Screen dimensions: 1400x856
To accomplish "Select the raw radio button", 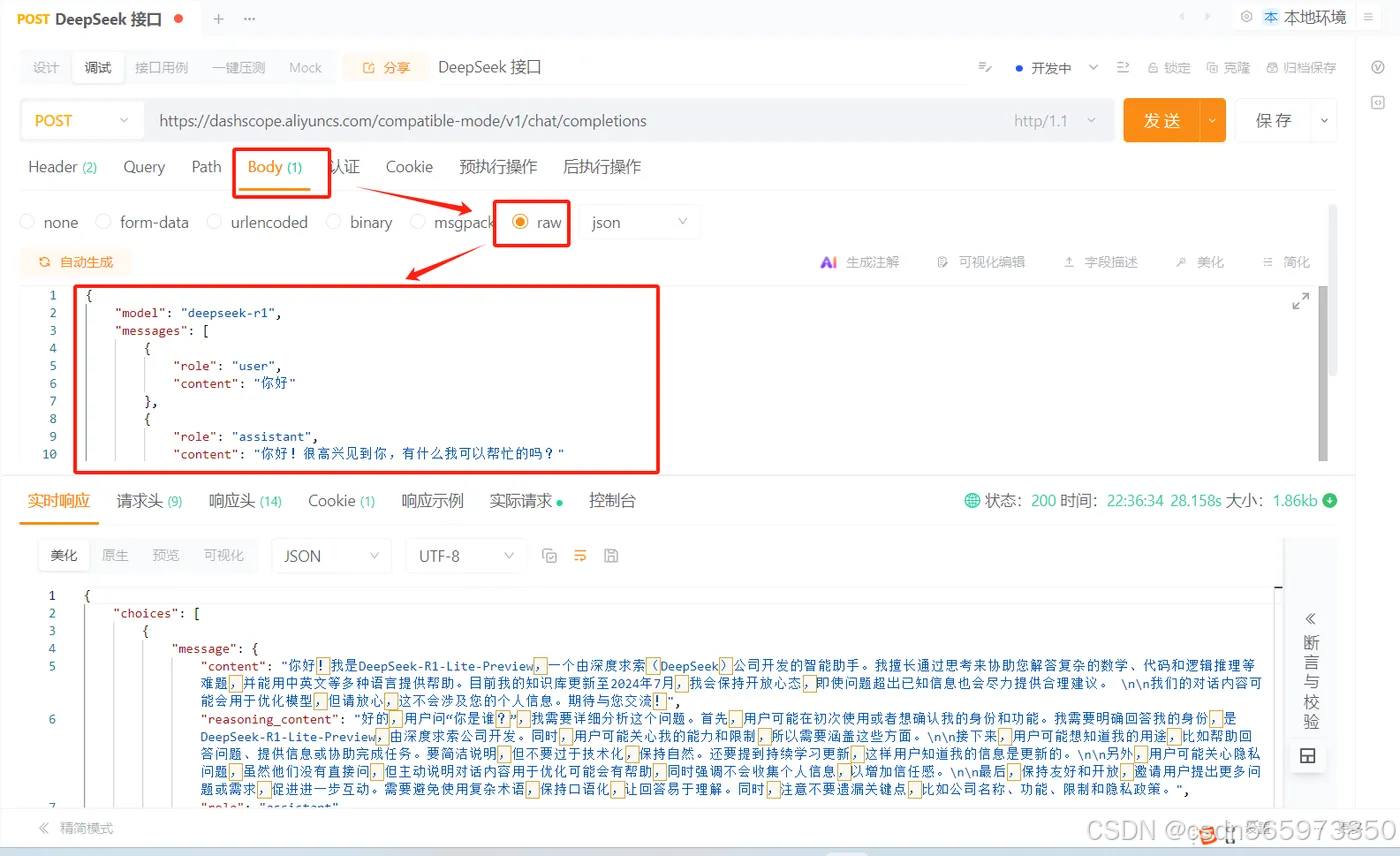I will [x=520, y=222].
